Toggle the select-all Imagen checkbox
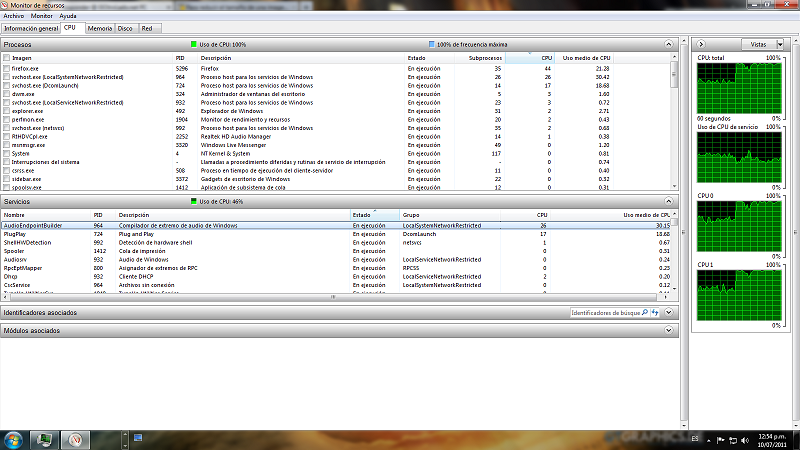Screen dimensions: 800x450 click(x=7, y=58)
